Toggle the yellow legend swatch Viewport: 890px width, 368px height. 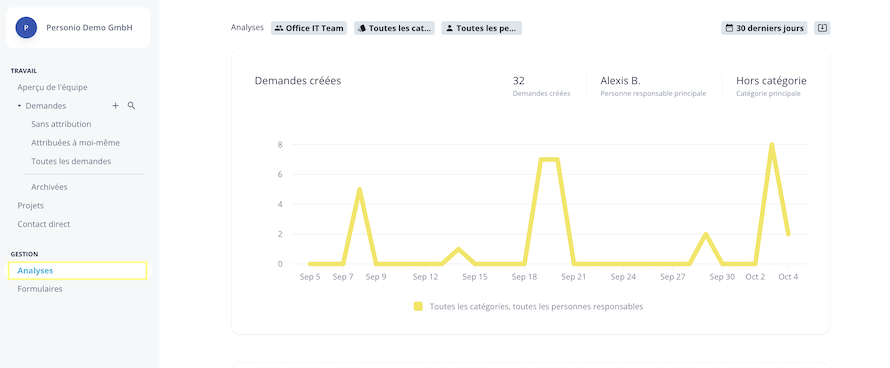[418, 307]
